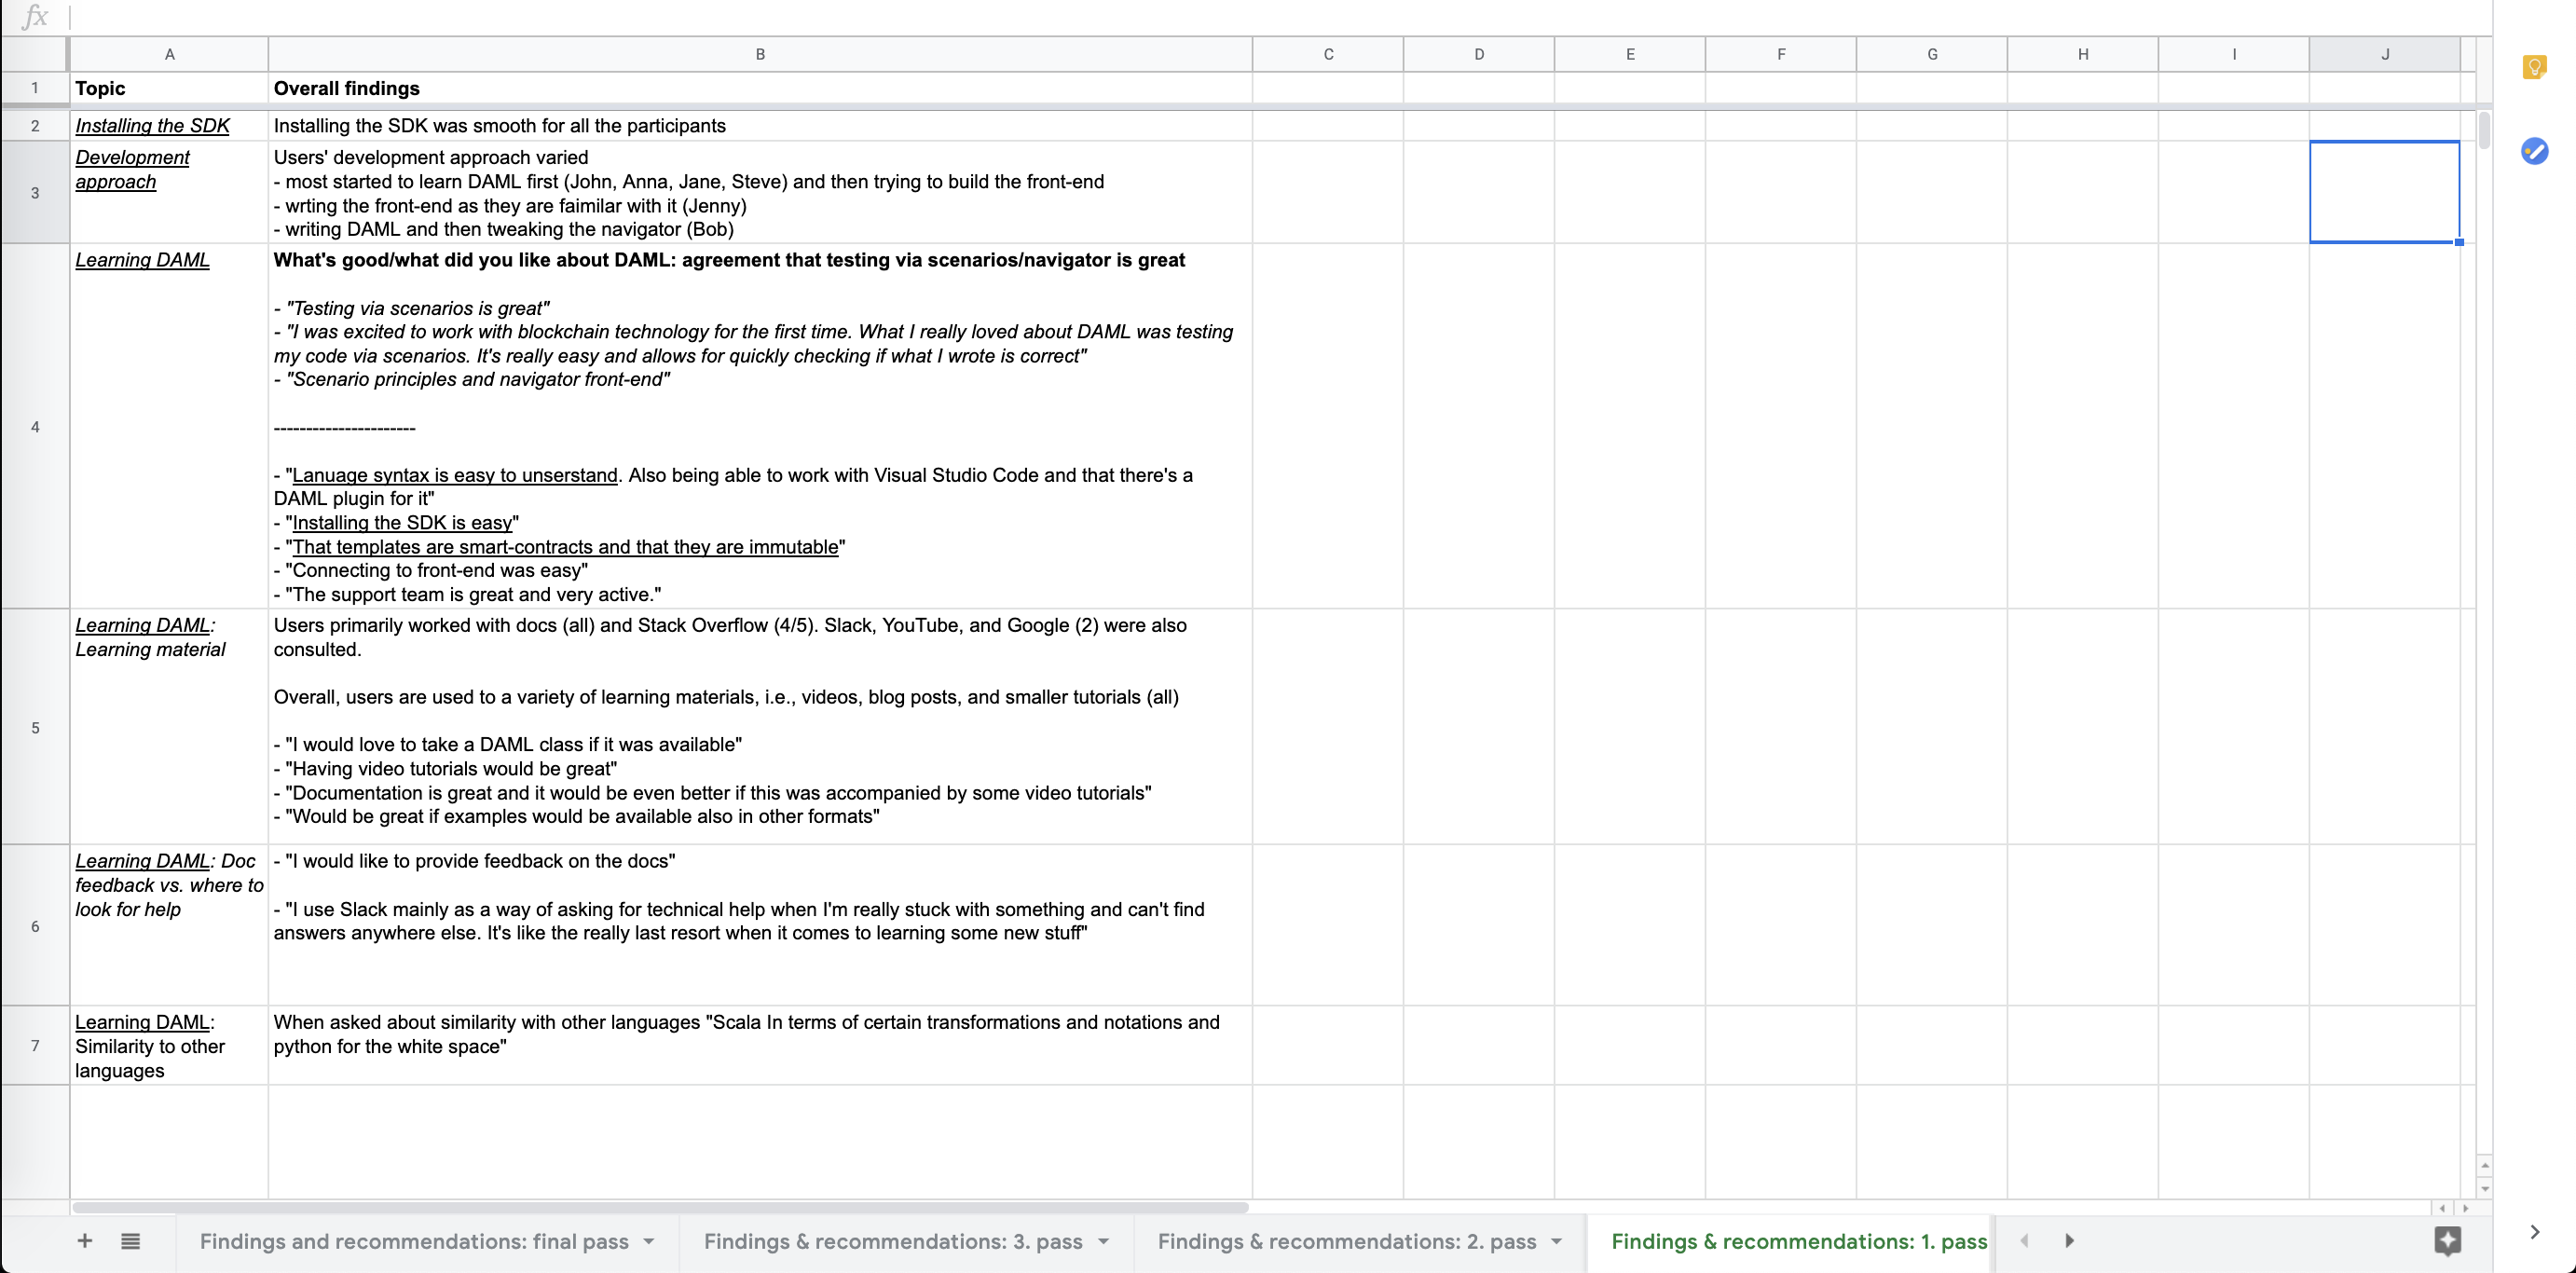Click the add sheet plus icon
This screenshot has width=2576, height=1273.
tap(85, 1241)
